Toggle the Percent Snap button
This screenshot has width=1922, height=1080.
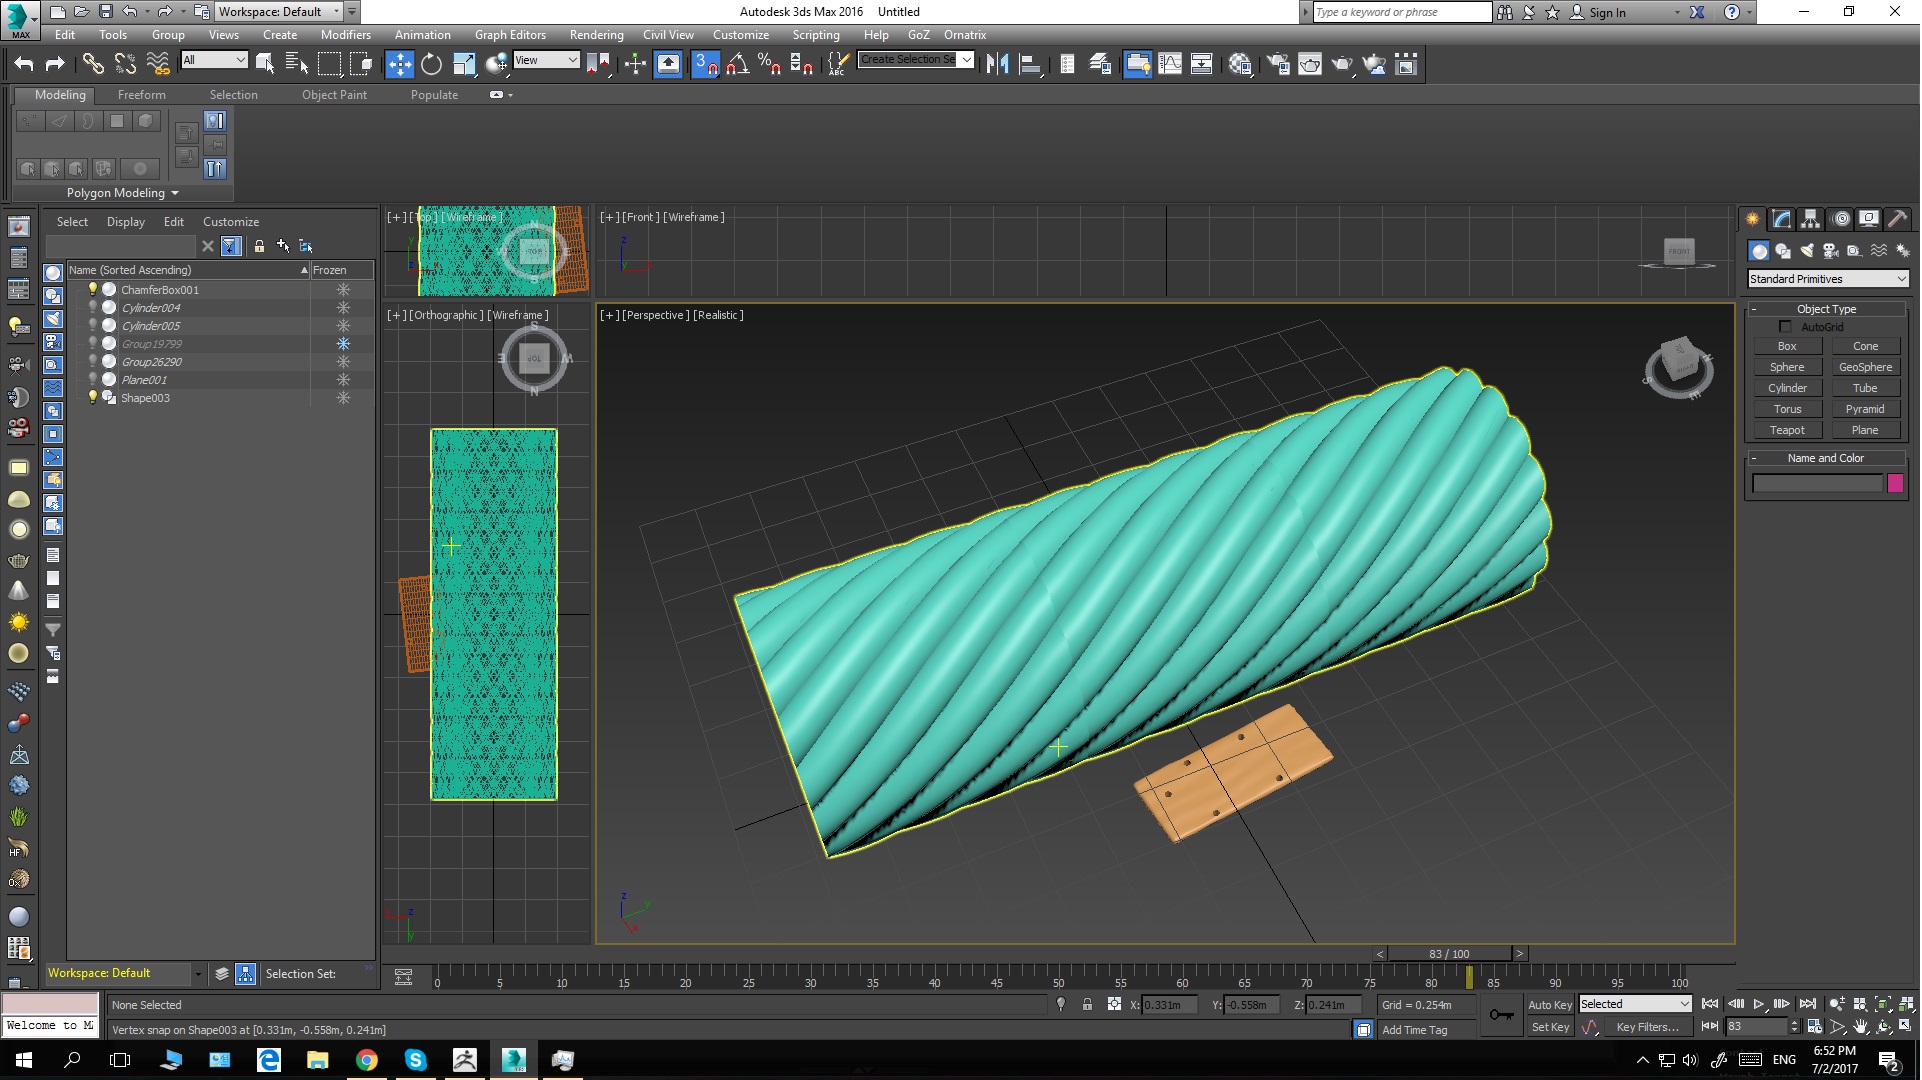pyautogui.click(x=769, y=64)
